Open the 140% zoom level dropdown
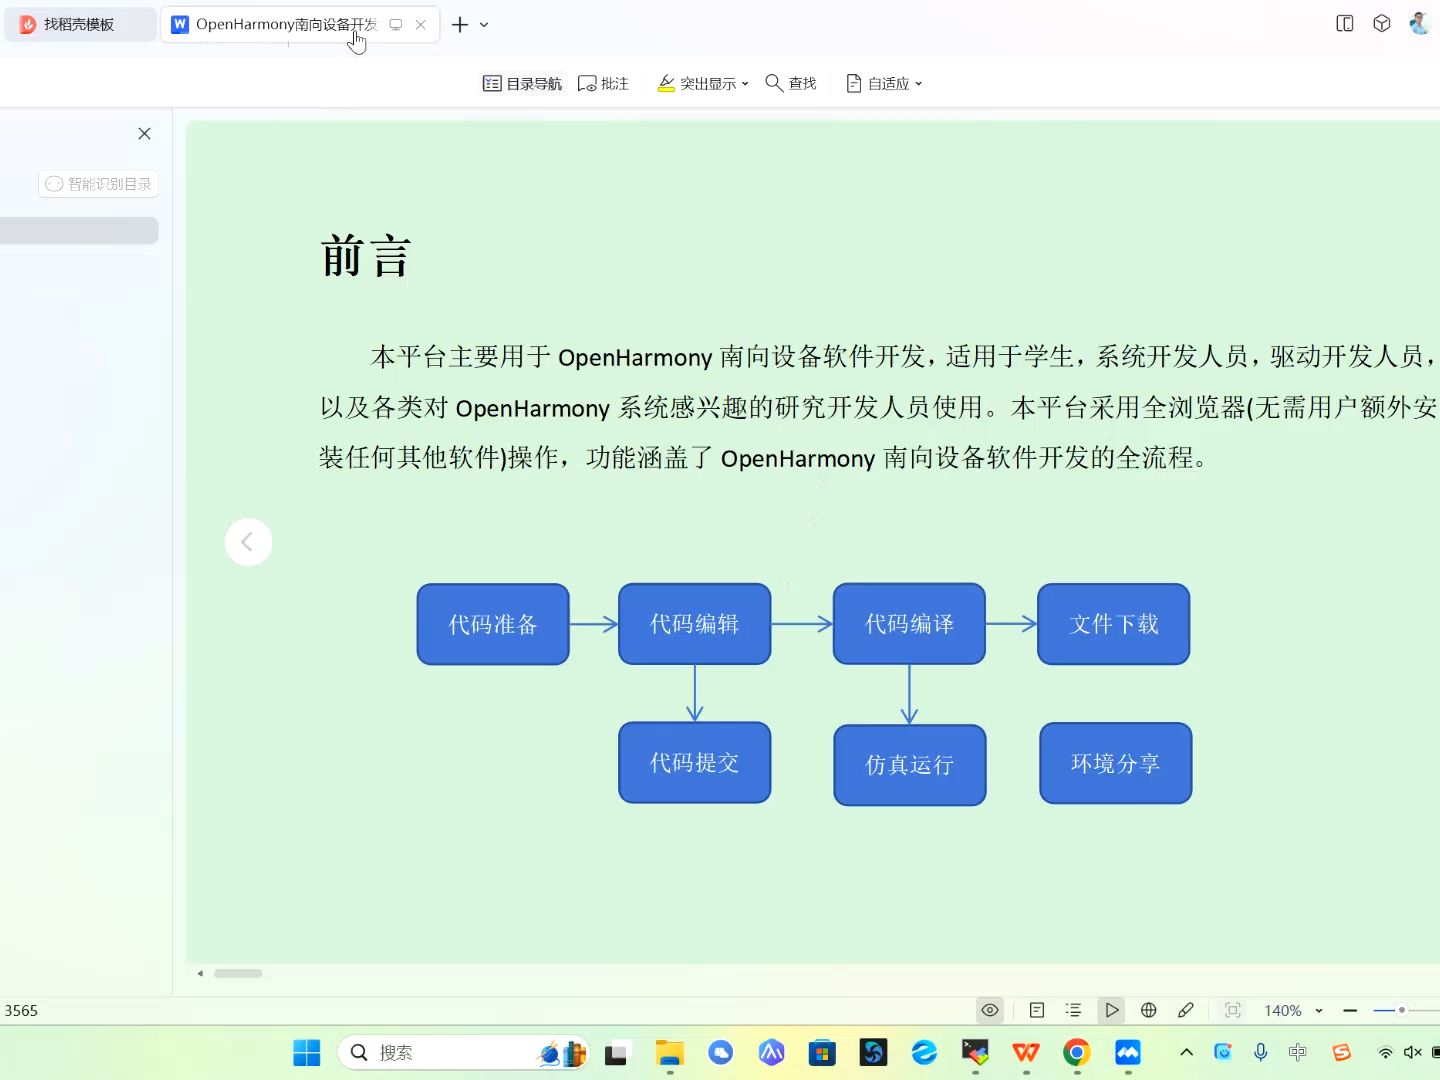1440x1080 pixels. pos(1291,1010)
